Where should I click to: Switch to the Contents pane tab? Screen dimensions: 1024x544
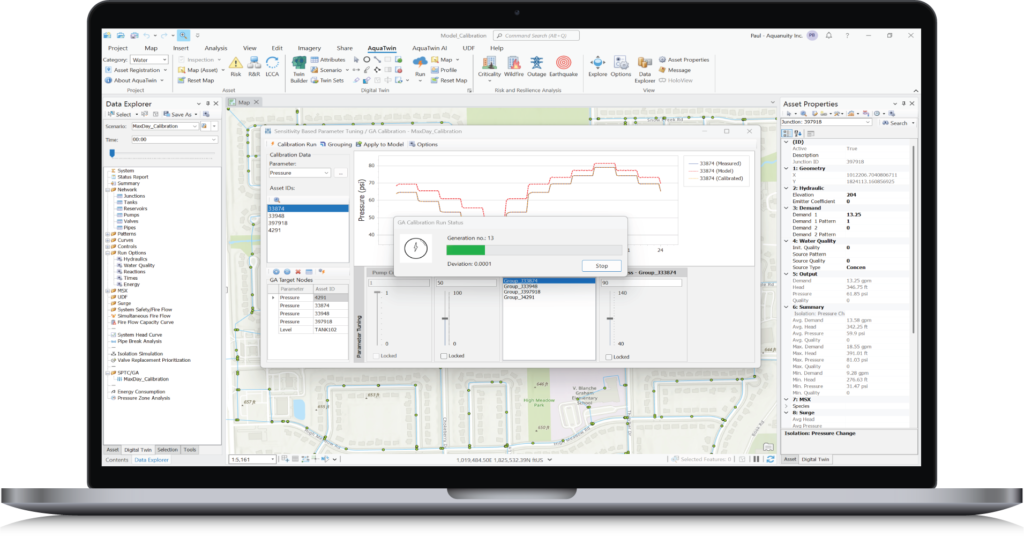click(117, 460)
